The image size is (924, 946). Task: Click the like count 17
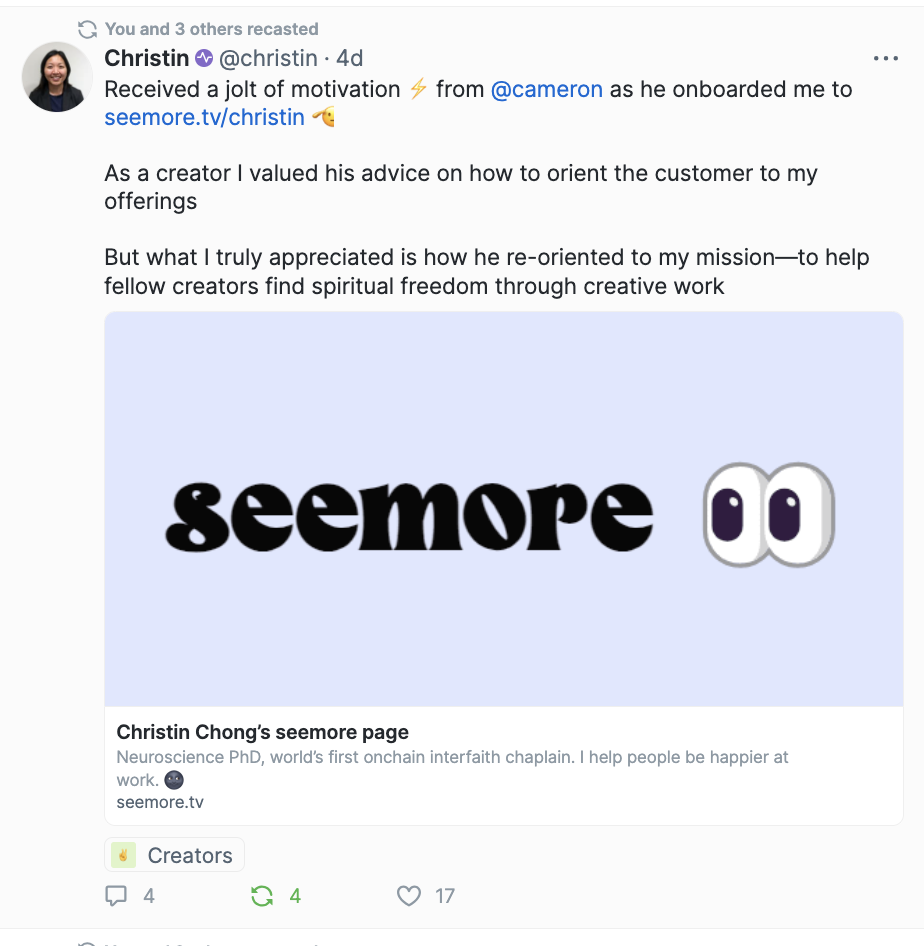pyautogui.click(x=445, y=896)
